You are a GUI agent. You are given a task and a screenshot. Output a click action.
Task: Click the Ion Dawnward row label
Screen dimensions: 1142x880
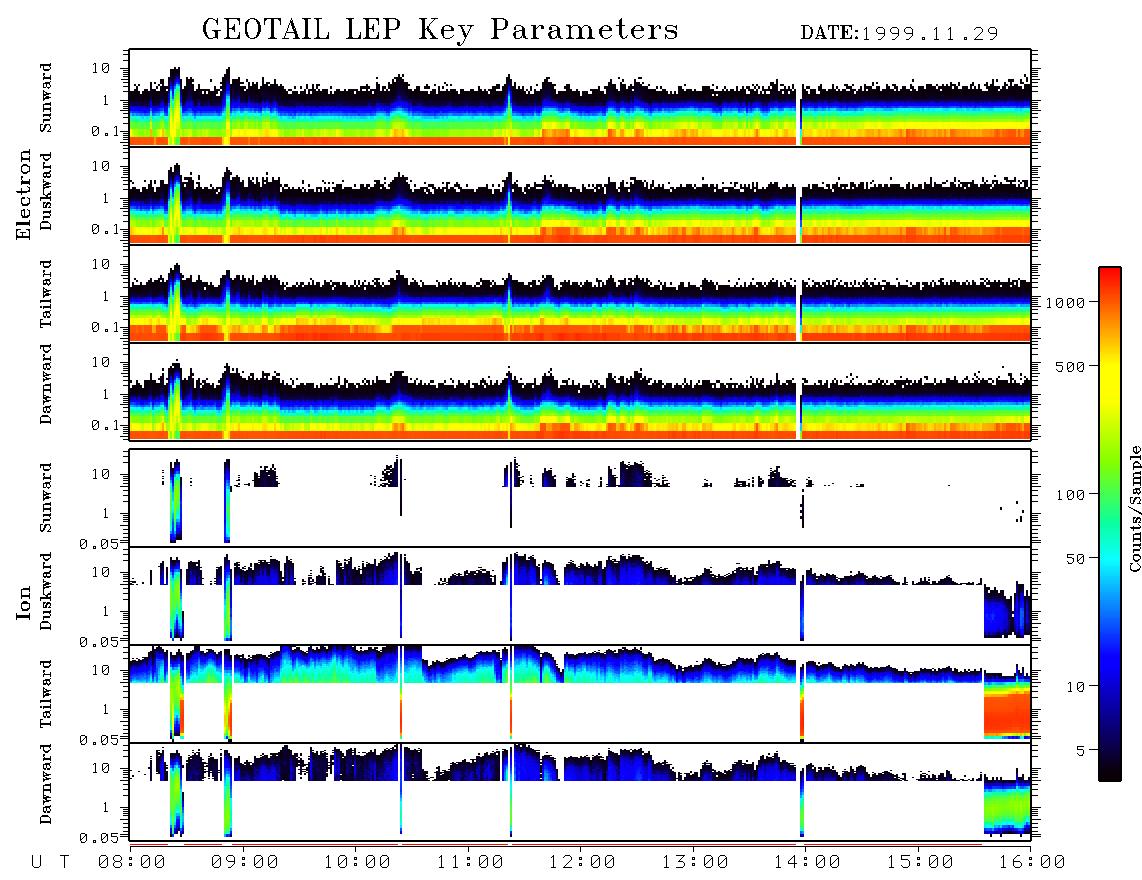(46, 784)
